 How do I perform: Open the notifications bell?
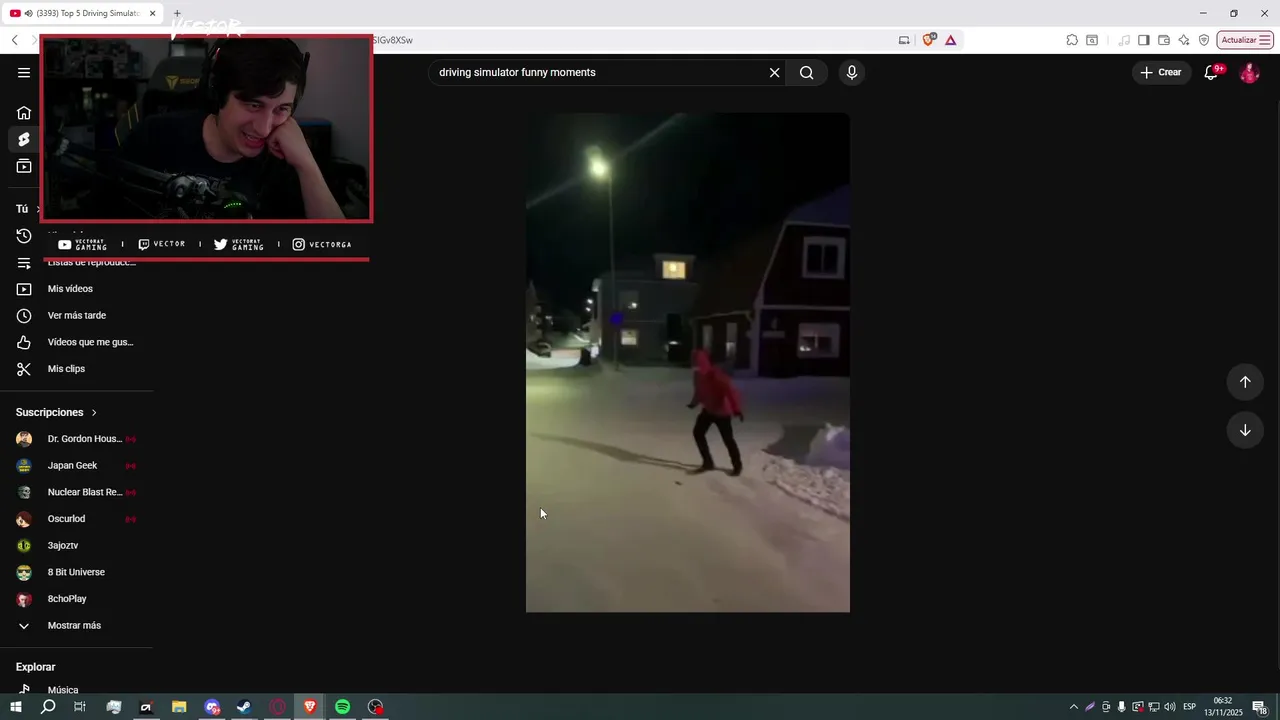pyautogui.click(x=1211, y=72)
